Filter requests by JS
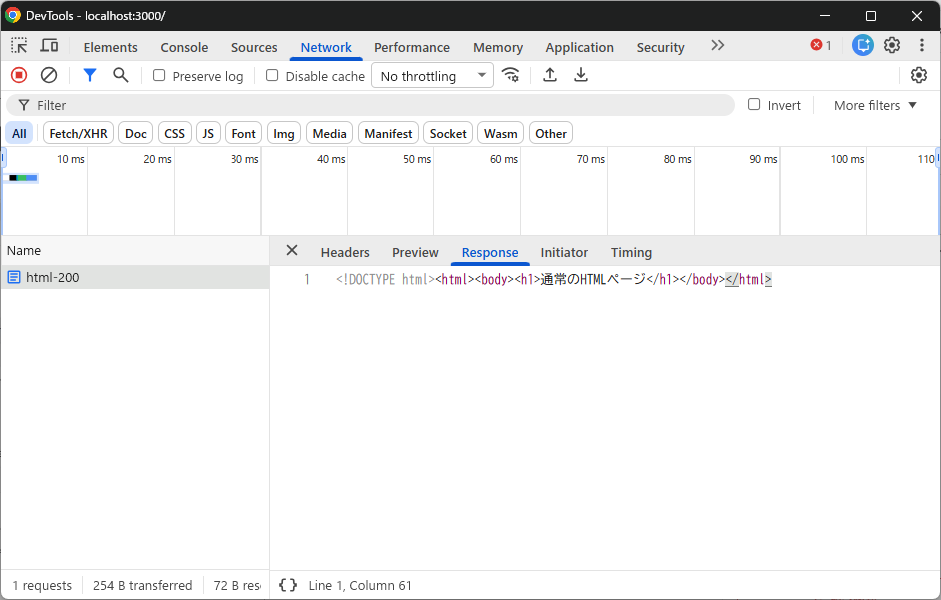 click(208, 133)
